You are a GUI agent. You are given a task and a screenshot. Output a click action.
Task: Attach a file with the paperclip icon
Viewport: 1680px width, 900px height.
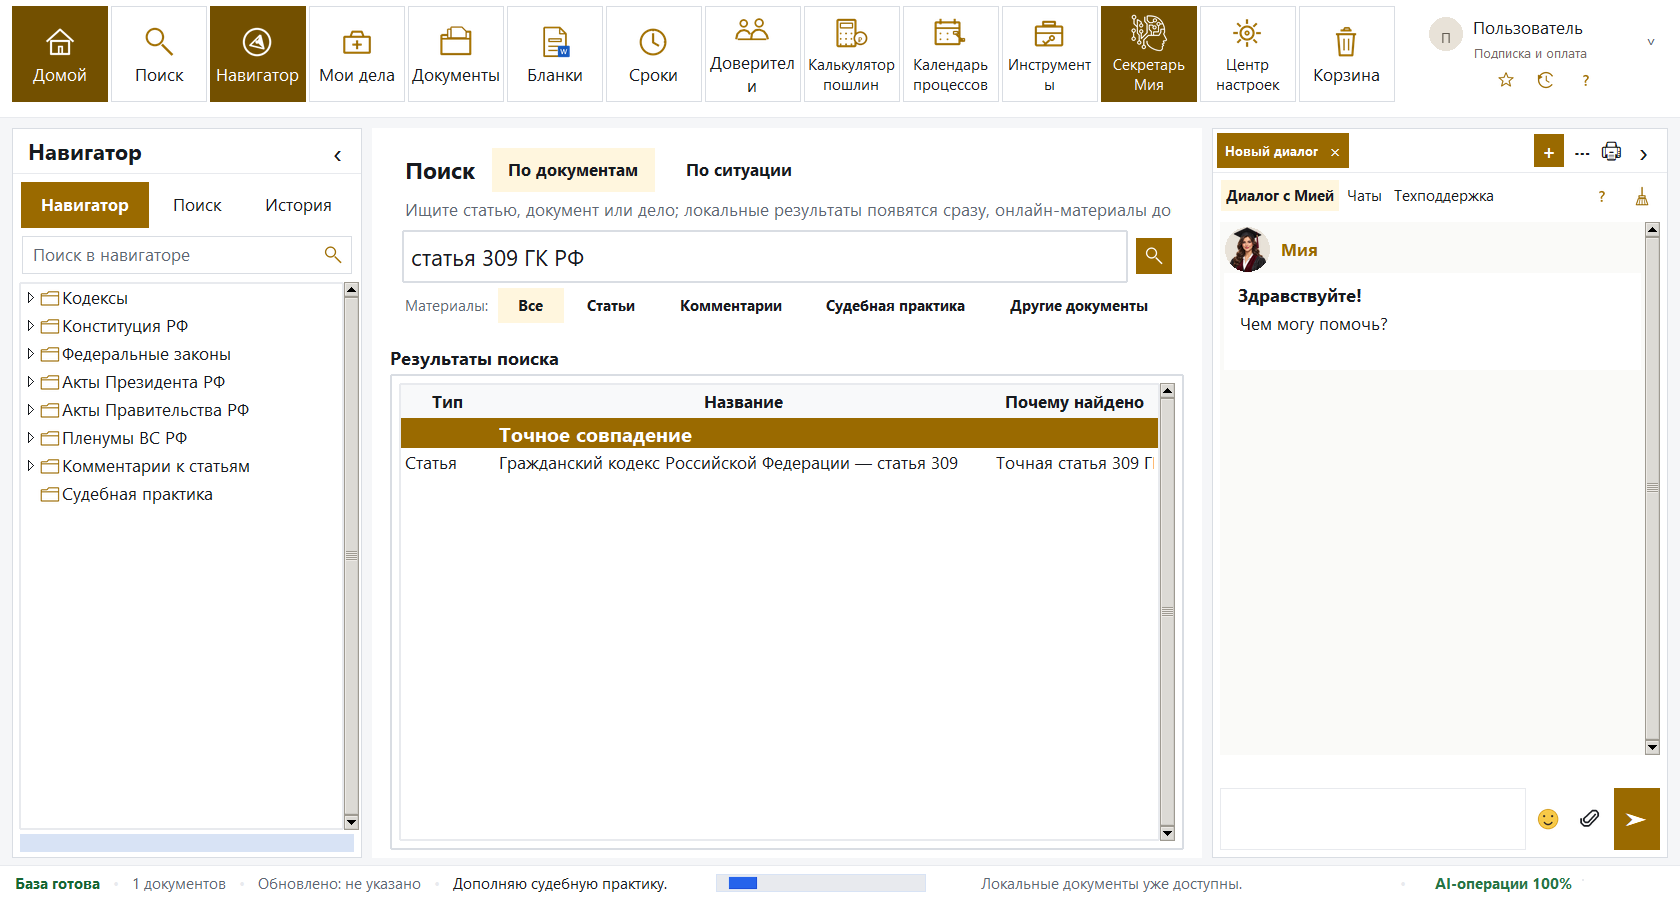tap(1589, 819)
